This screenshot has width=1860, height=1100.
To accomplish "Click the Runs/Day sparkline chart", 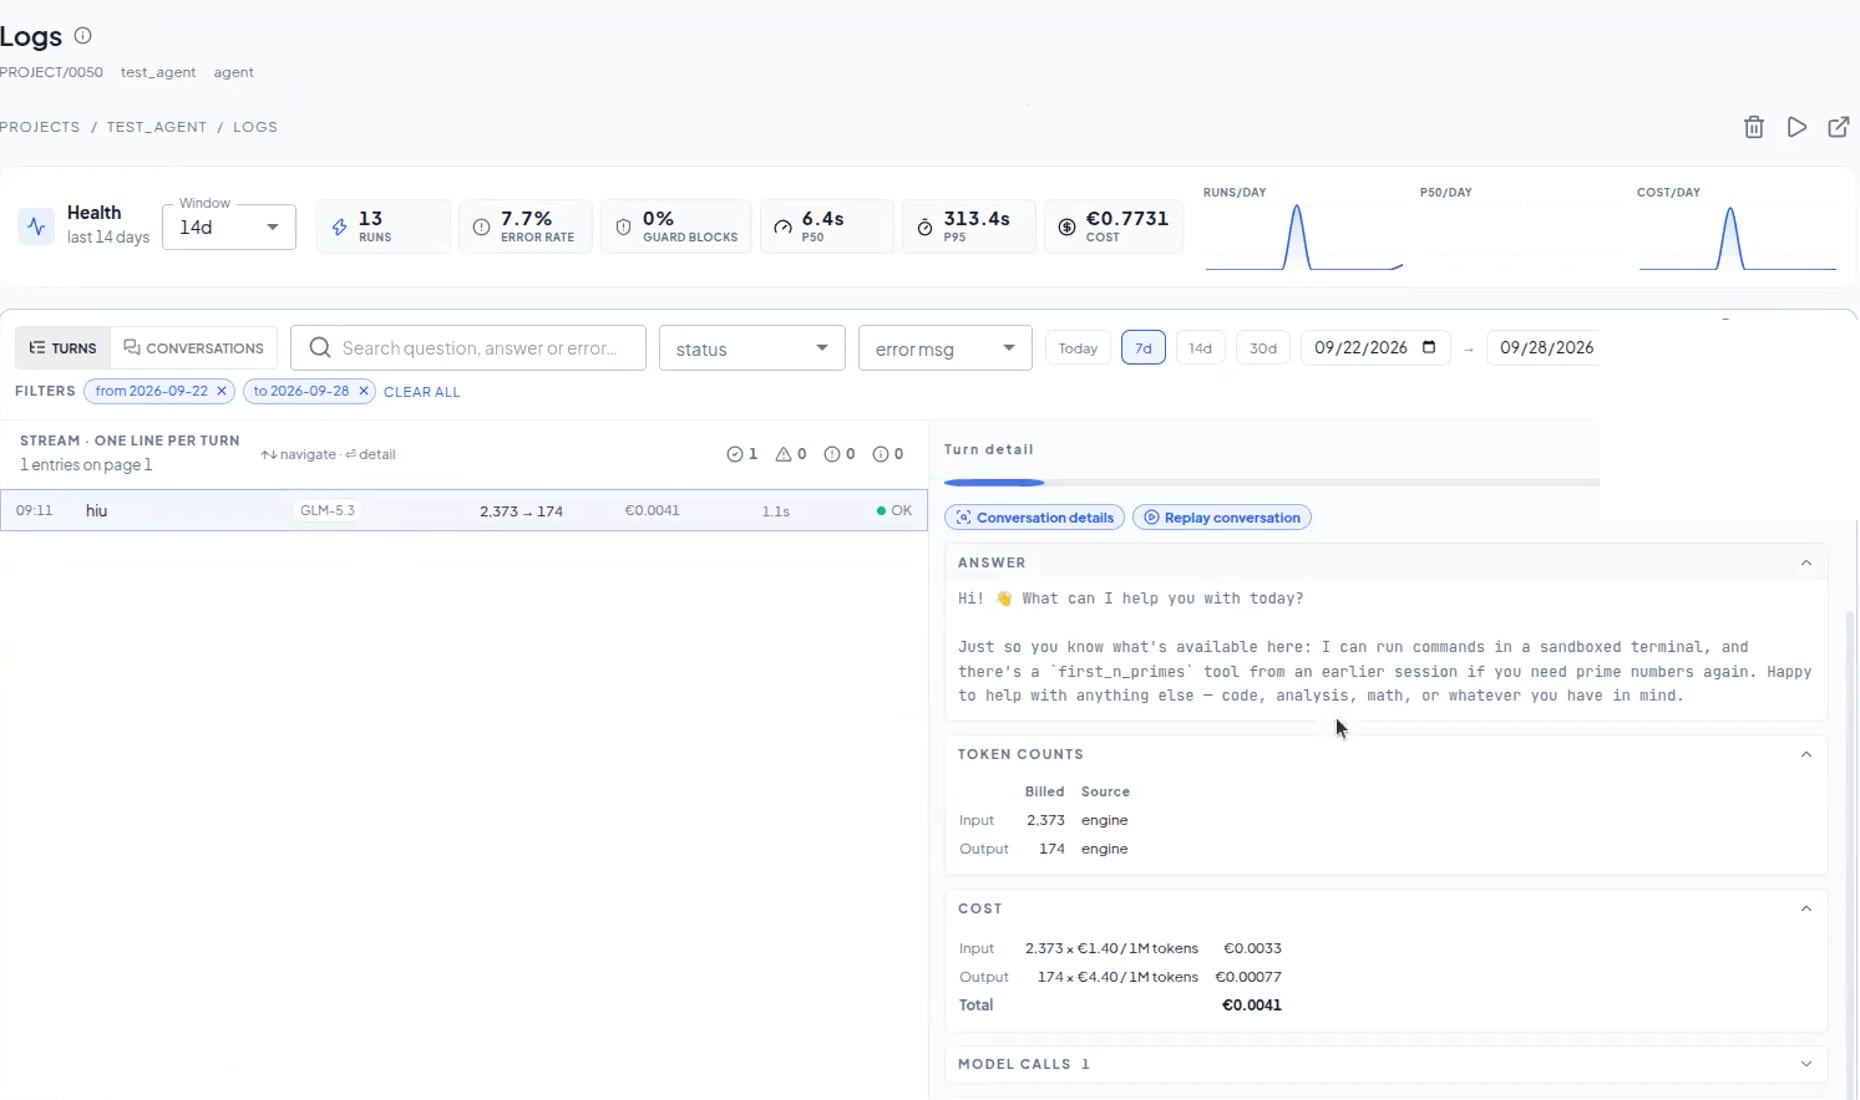I will (1304, 237).
